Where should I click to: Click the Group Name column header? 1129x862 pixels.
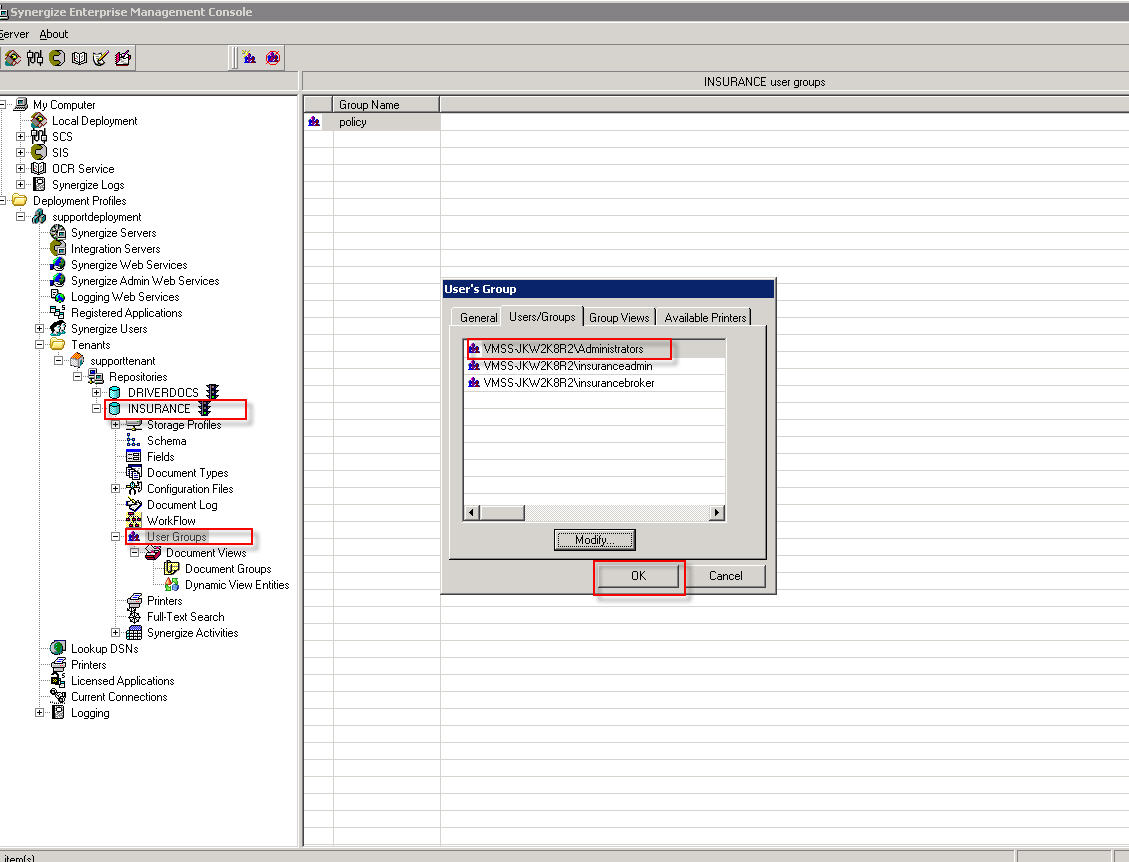pyautogui.click(x=386, y=104)
